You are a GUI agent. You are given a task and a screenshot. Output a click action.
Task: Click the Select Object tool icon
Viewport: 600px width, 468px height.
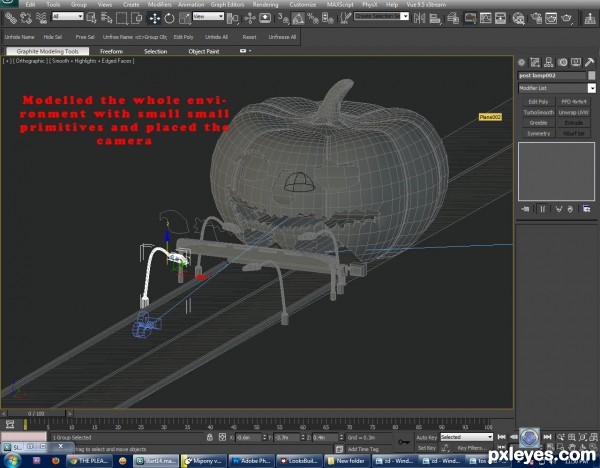91,18
